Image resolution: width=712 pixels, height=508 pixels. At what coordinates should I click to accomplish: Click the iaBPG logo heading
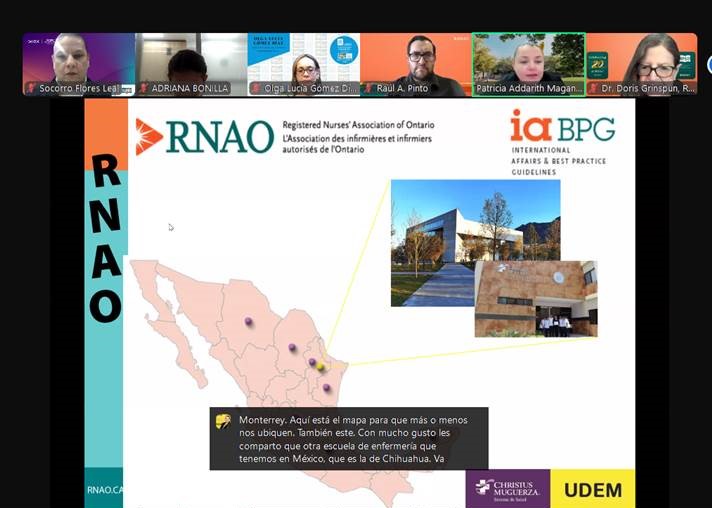[x=563, y=126]
